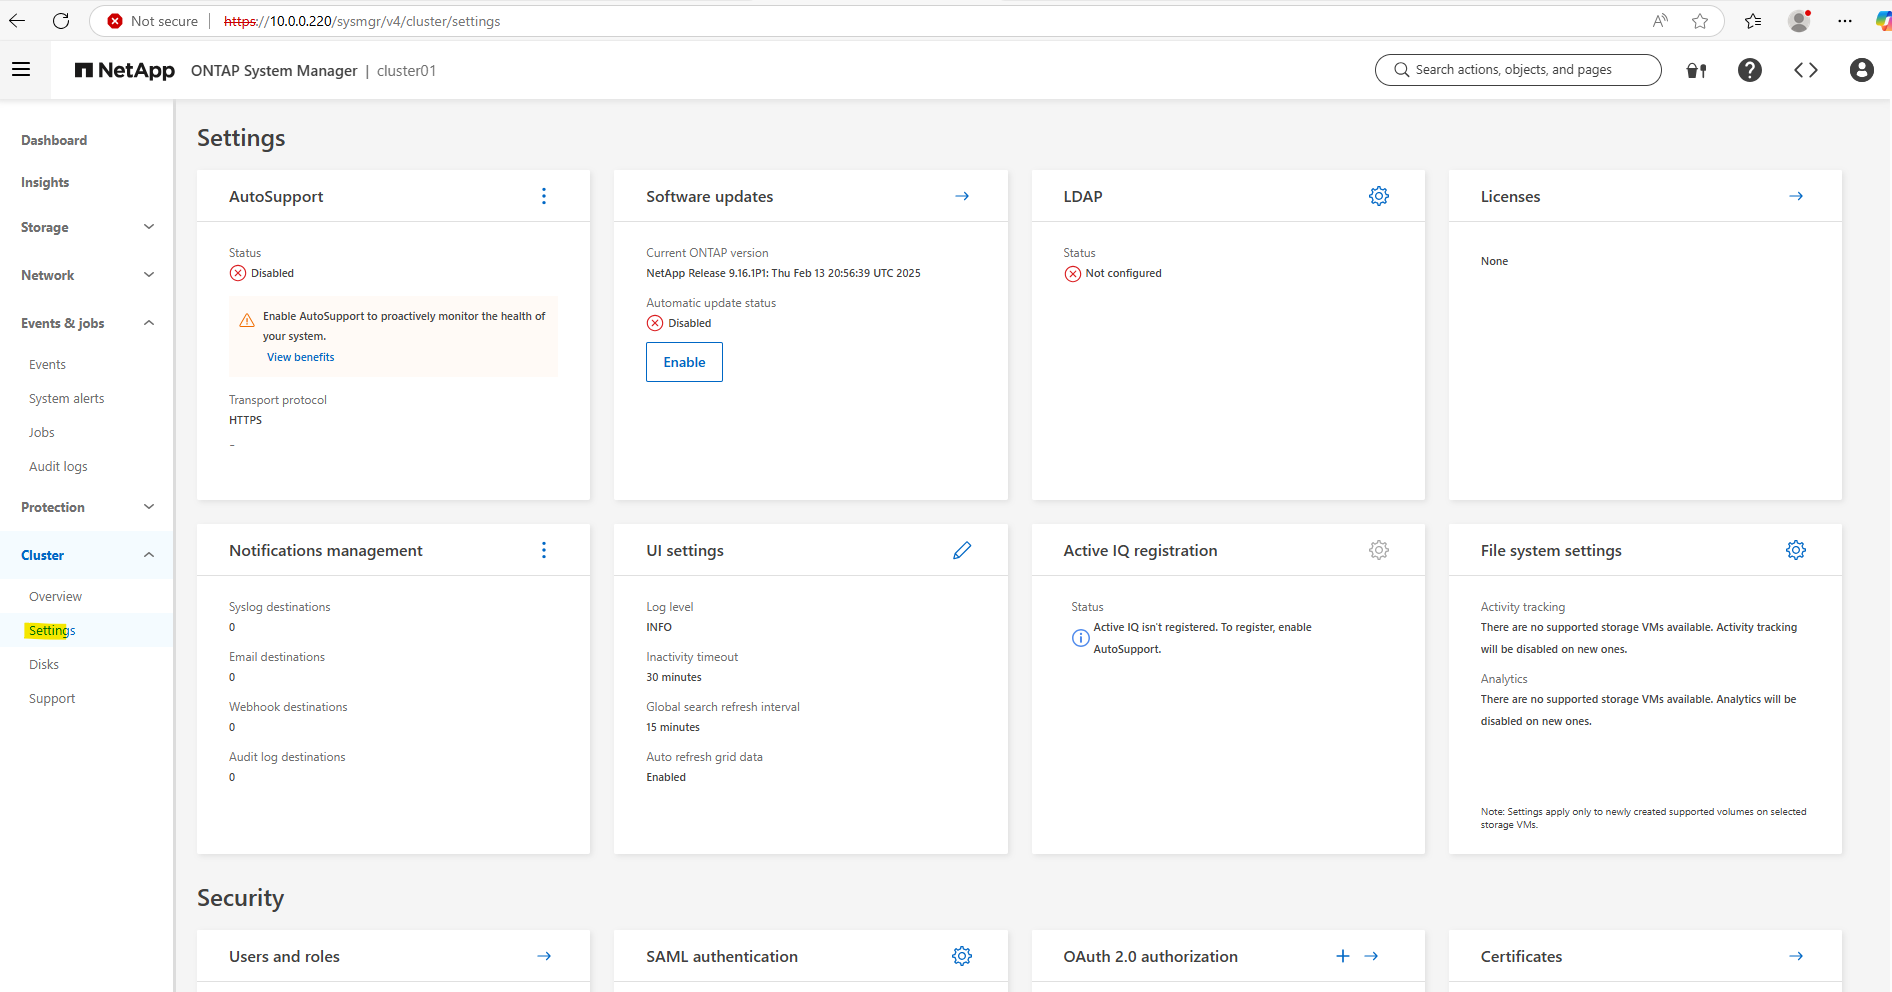The image size is (1892, 992).
Task: Click the HTTPS transport protocol value
Action: [245, 420]
